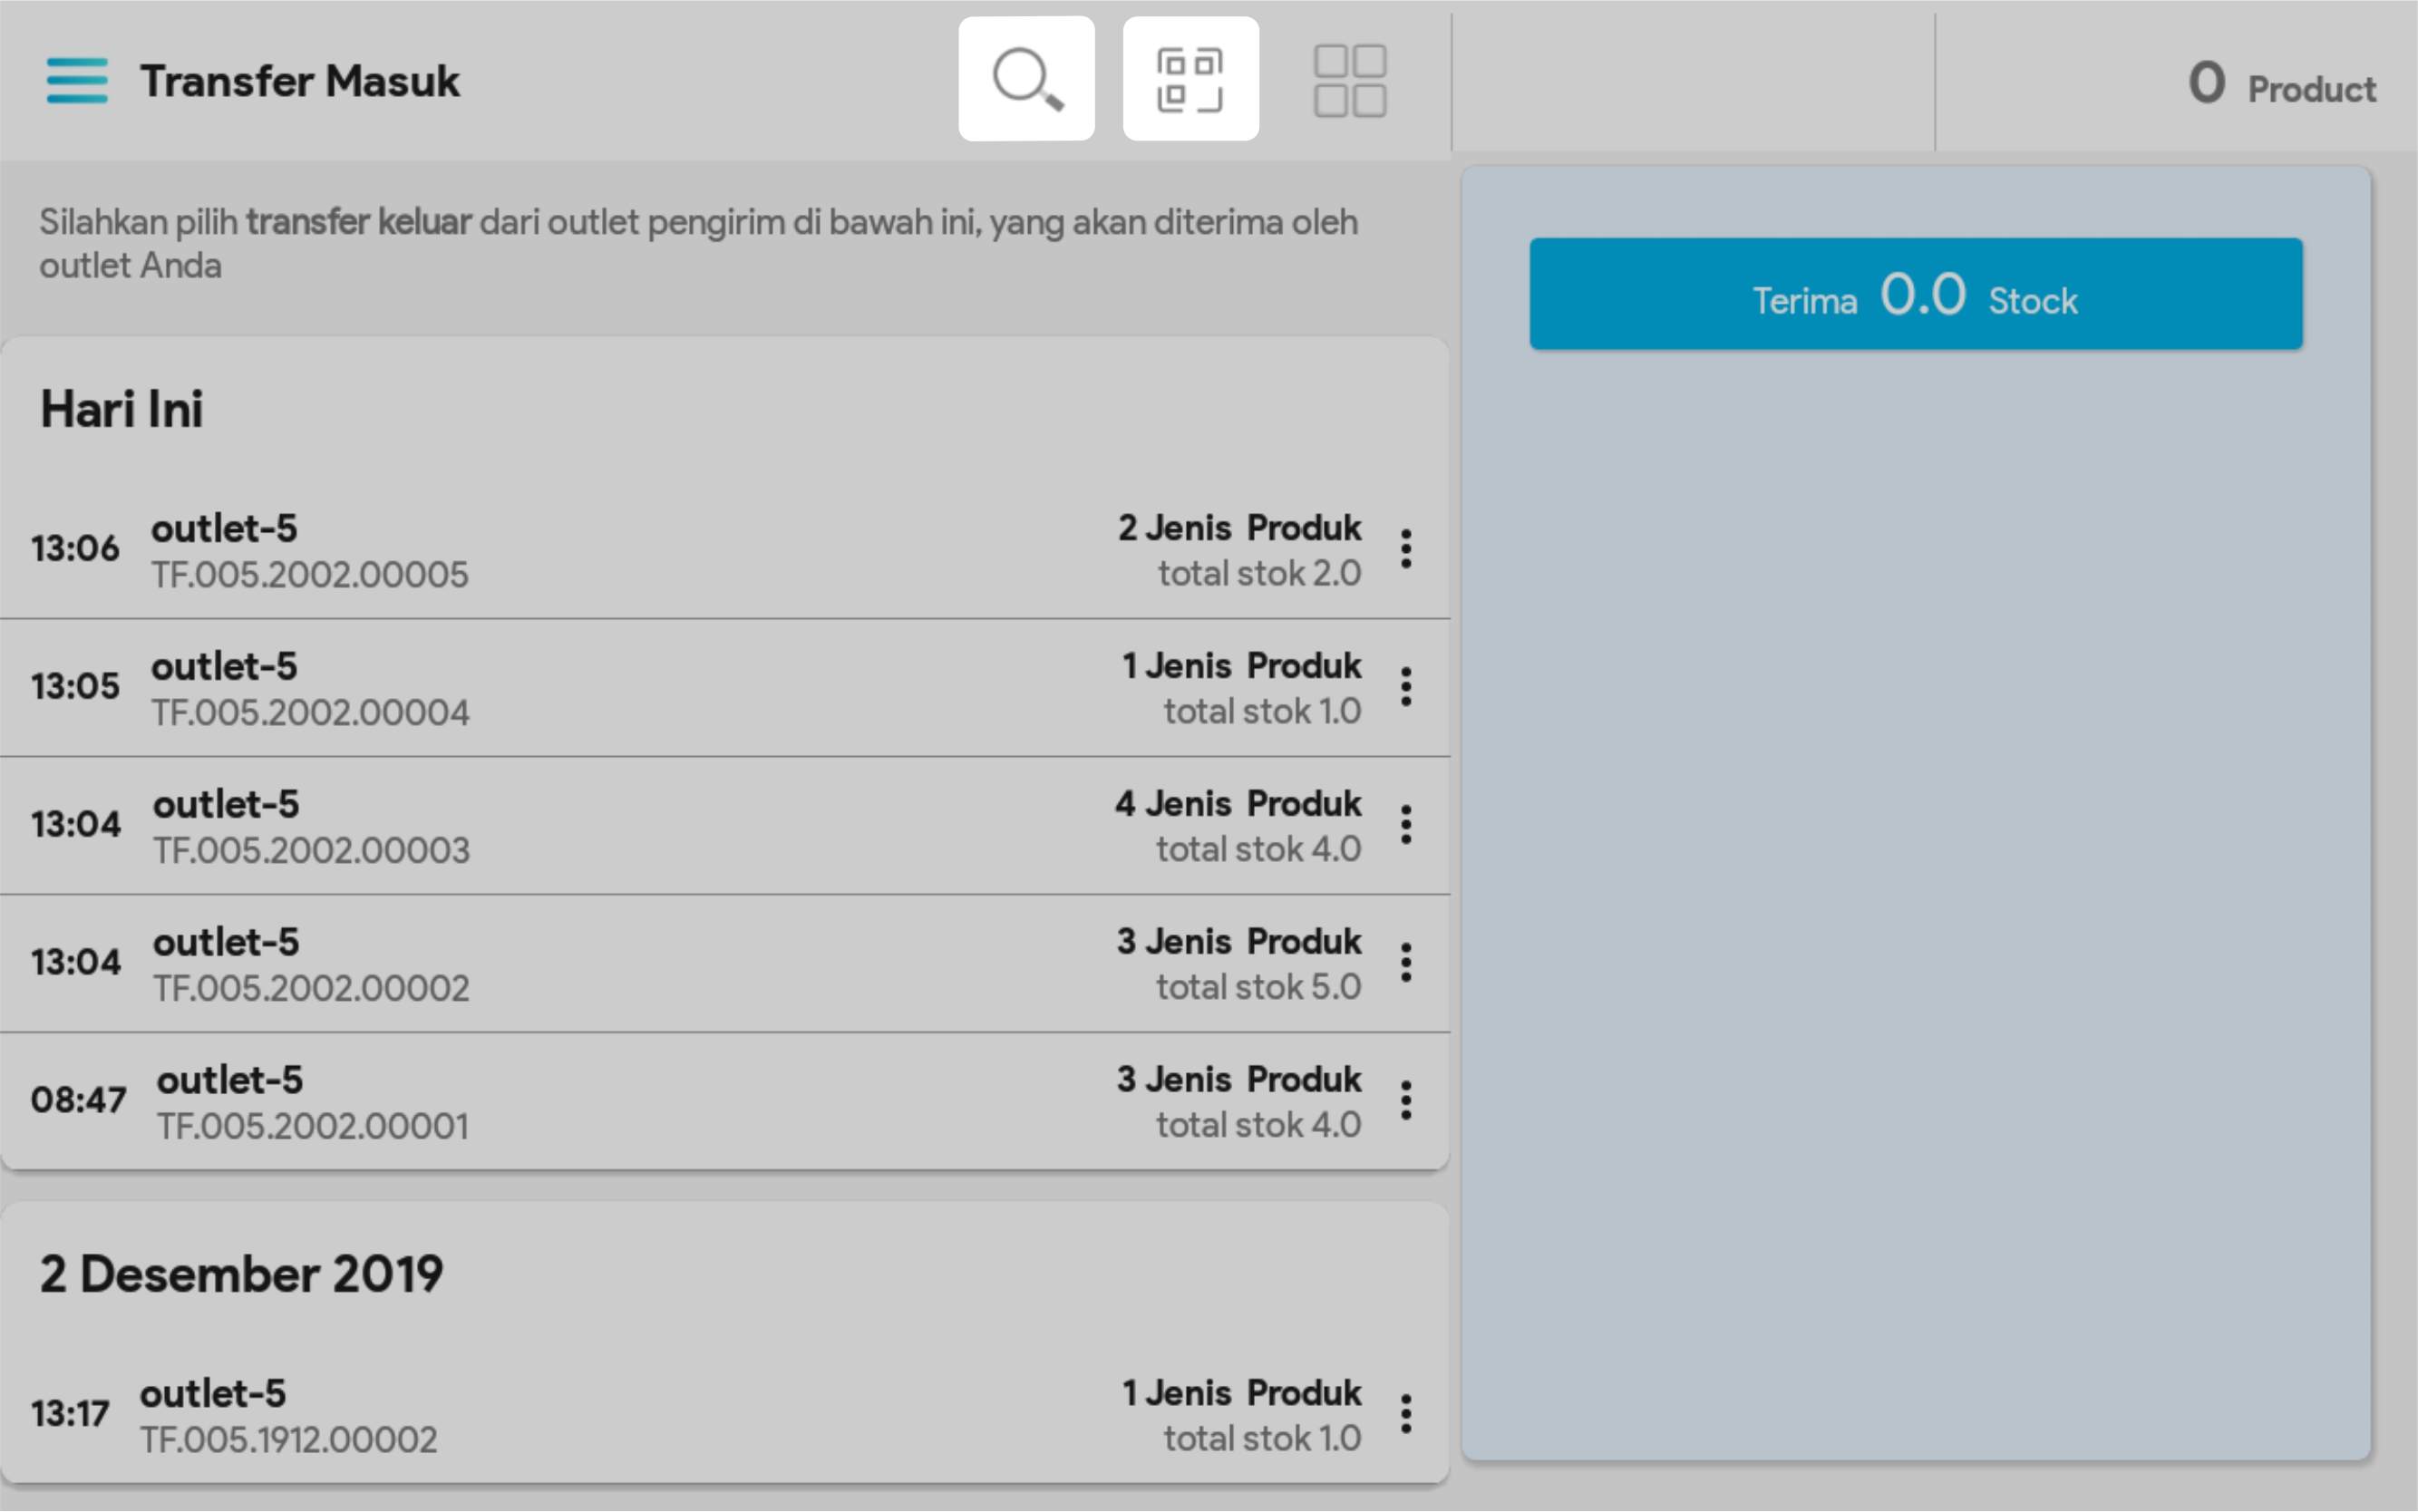Show more actions for TF.005.2002.00001
Screen dimensions: 2418x1512
1406,1101
